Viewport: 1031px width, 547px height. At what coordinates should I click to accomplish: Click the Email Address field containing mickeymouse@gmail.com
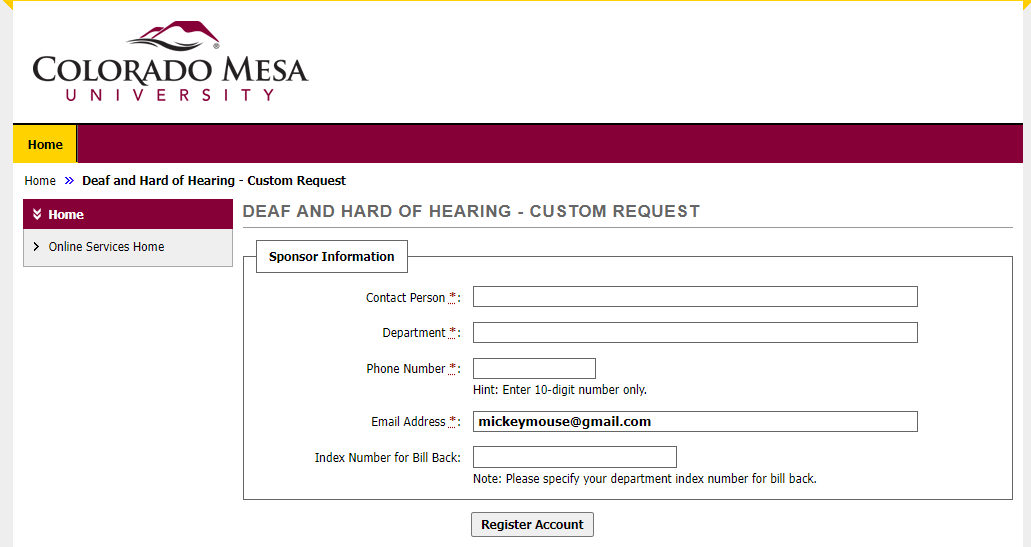point(695,422)
